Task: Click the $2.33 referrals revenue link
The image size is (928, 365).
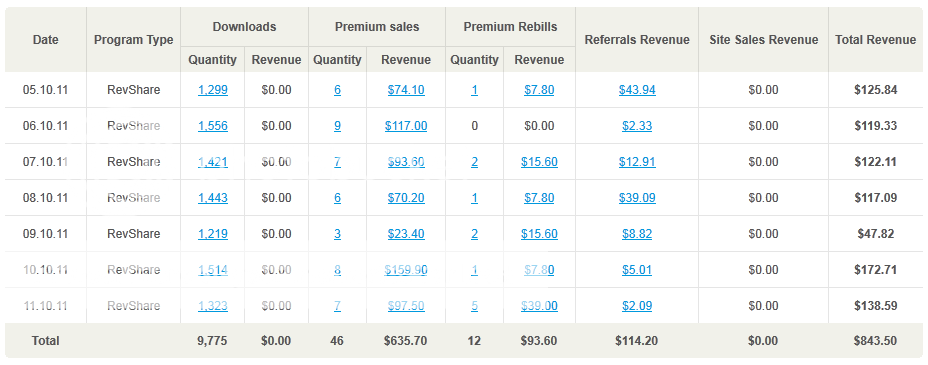Action: pyautogui.click(x=637, y=126)
